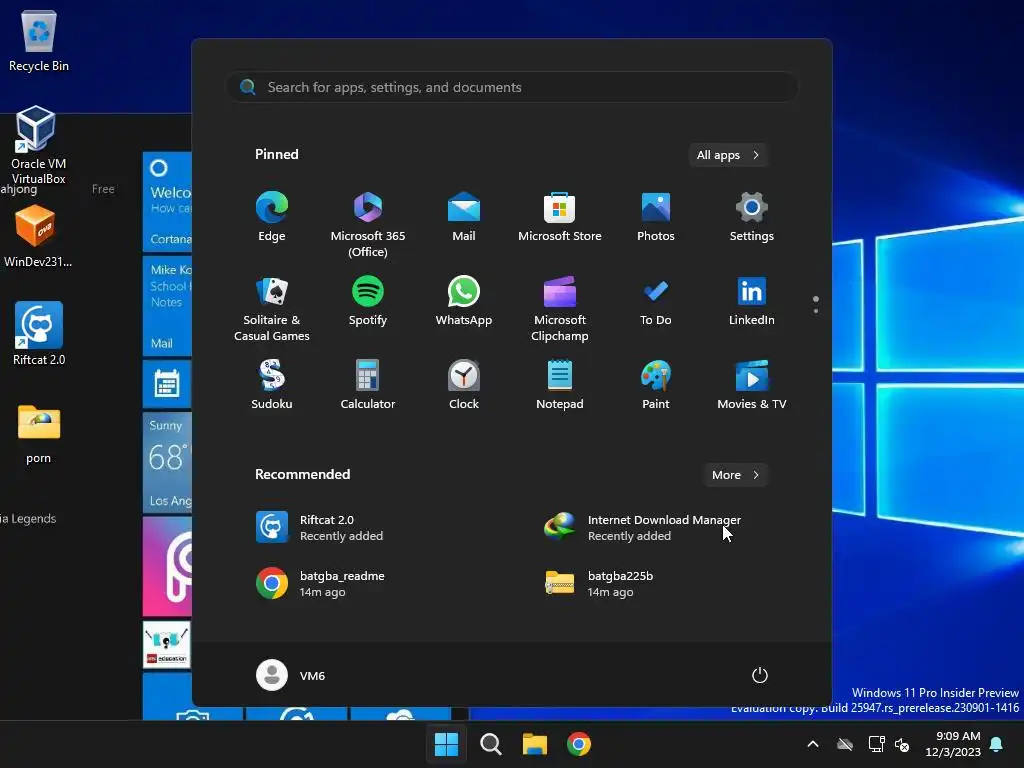
Task: Open the clock showing 9:09 AM
Action: click(953, 744)
